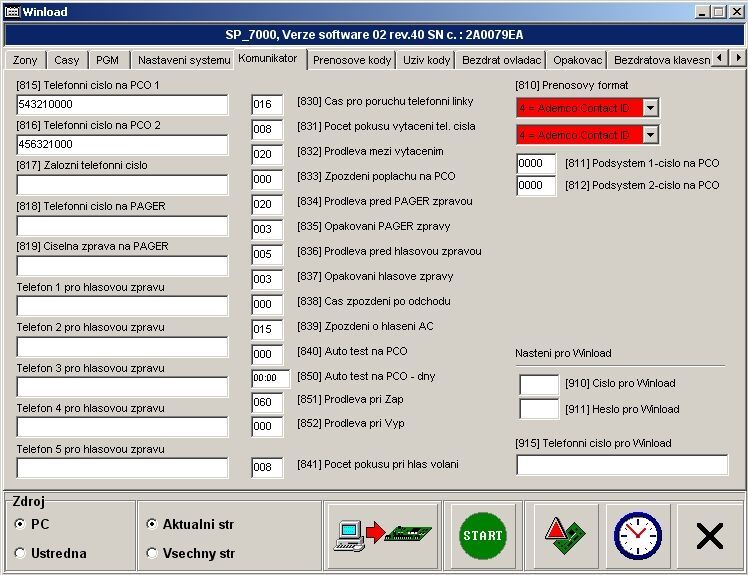Expand the second Ademco Contact ID dropdown
This screenshot has width=748, height=575.
(650, 135)
